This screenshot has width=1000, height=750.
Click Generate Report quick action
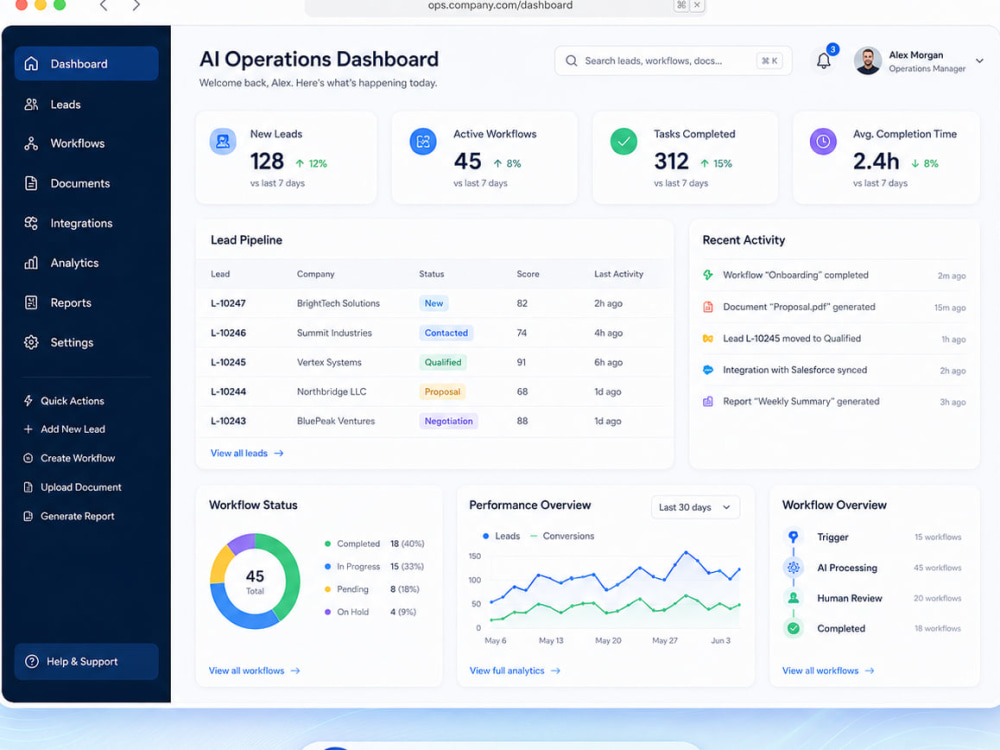(x=69, y=516)
